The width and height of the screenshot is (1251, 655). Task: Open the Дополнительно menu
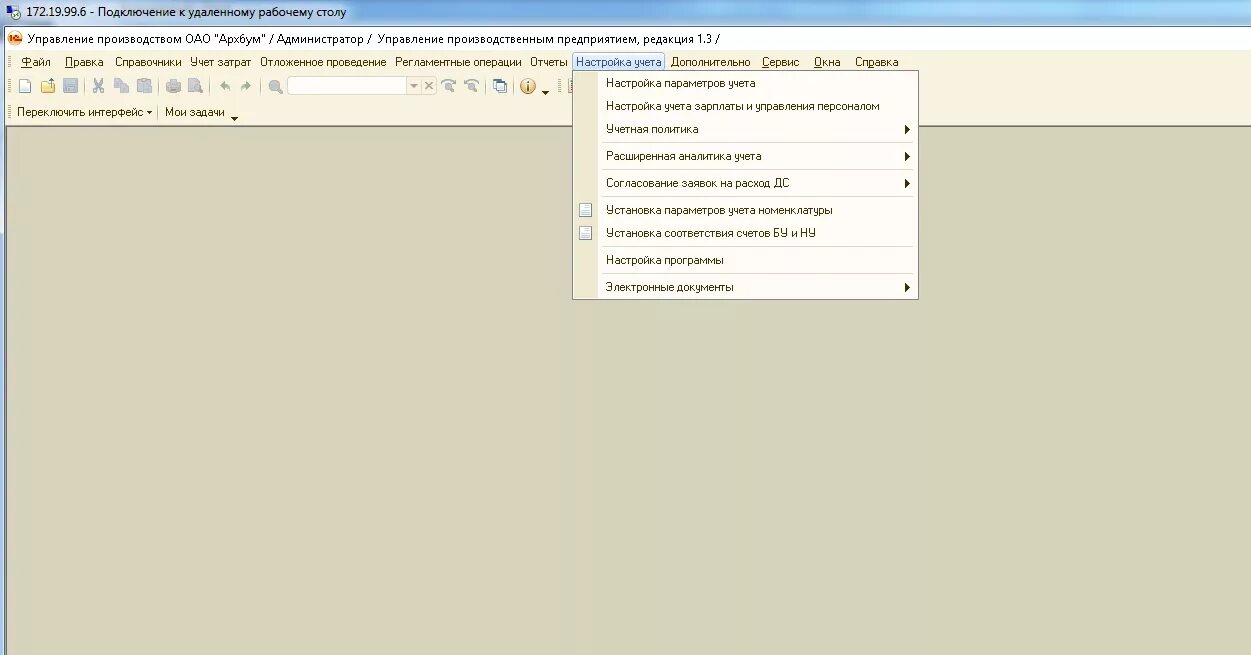[710, 62]
